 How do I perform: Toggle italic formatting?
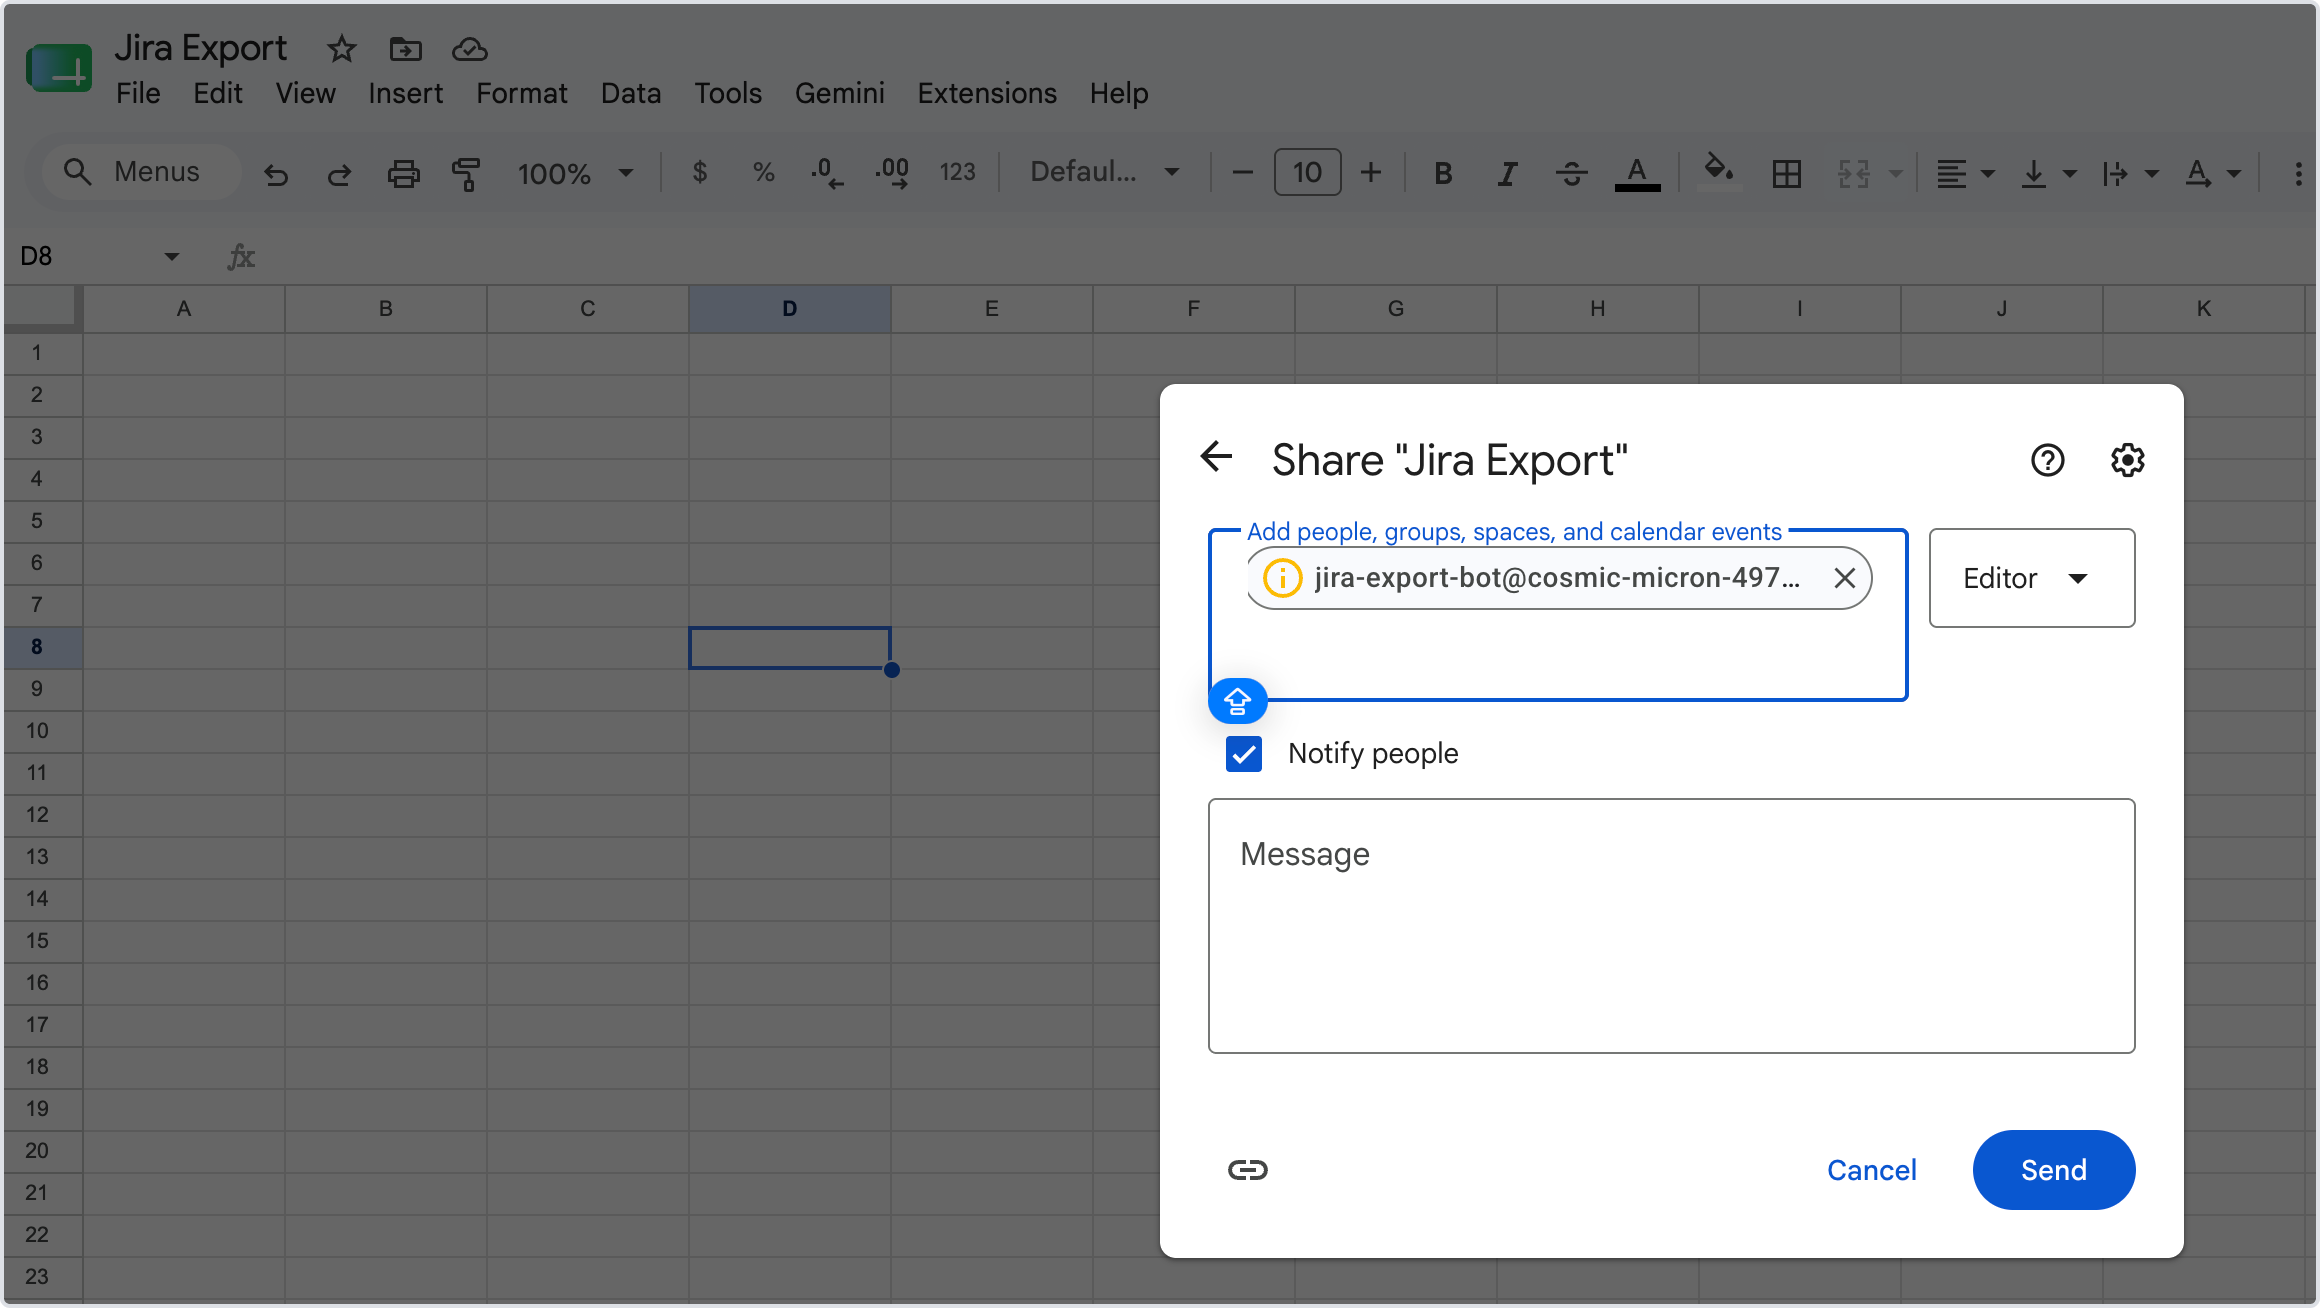pos(1507,174)
